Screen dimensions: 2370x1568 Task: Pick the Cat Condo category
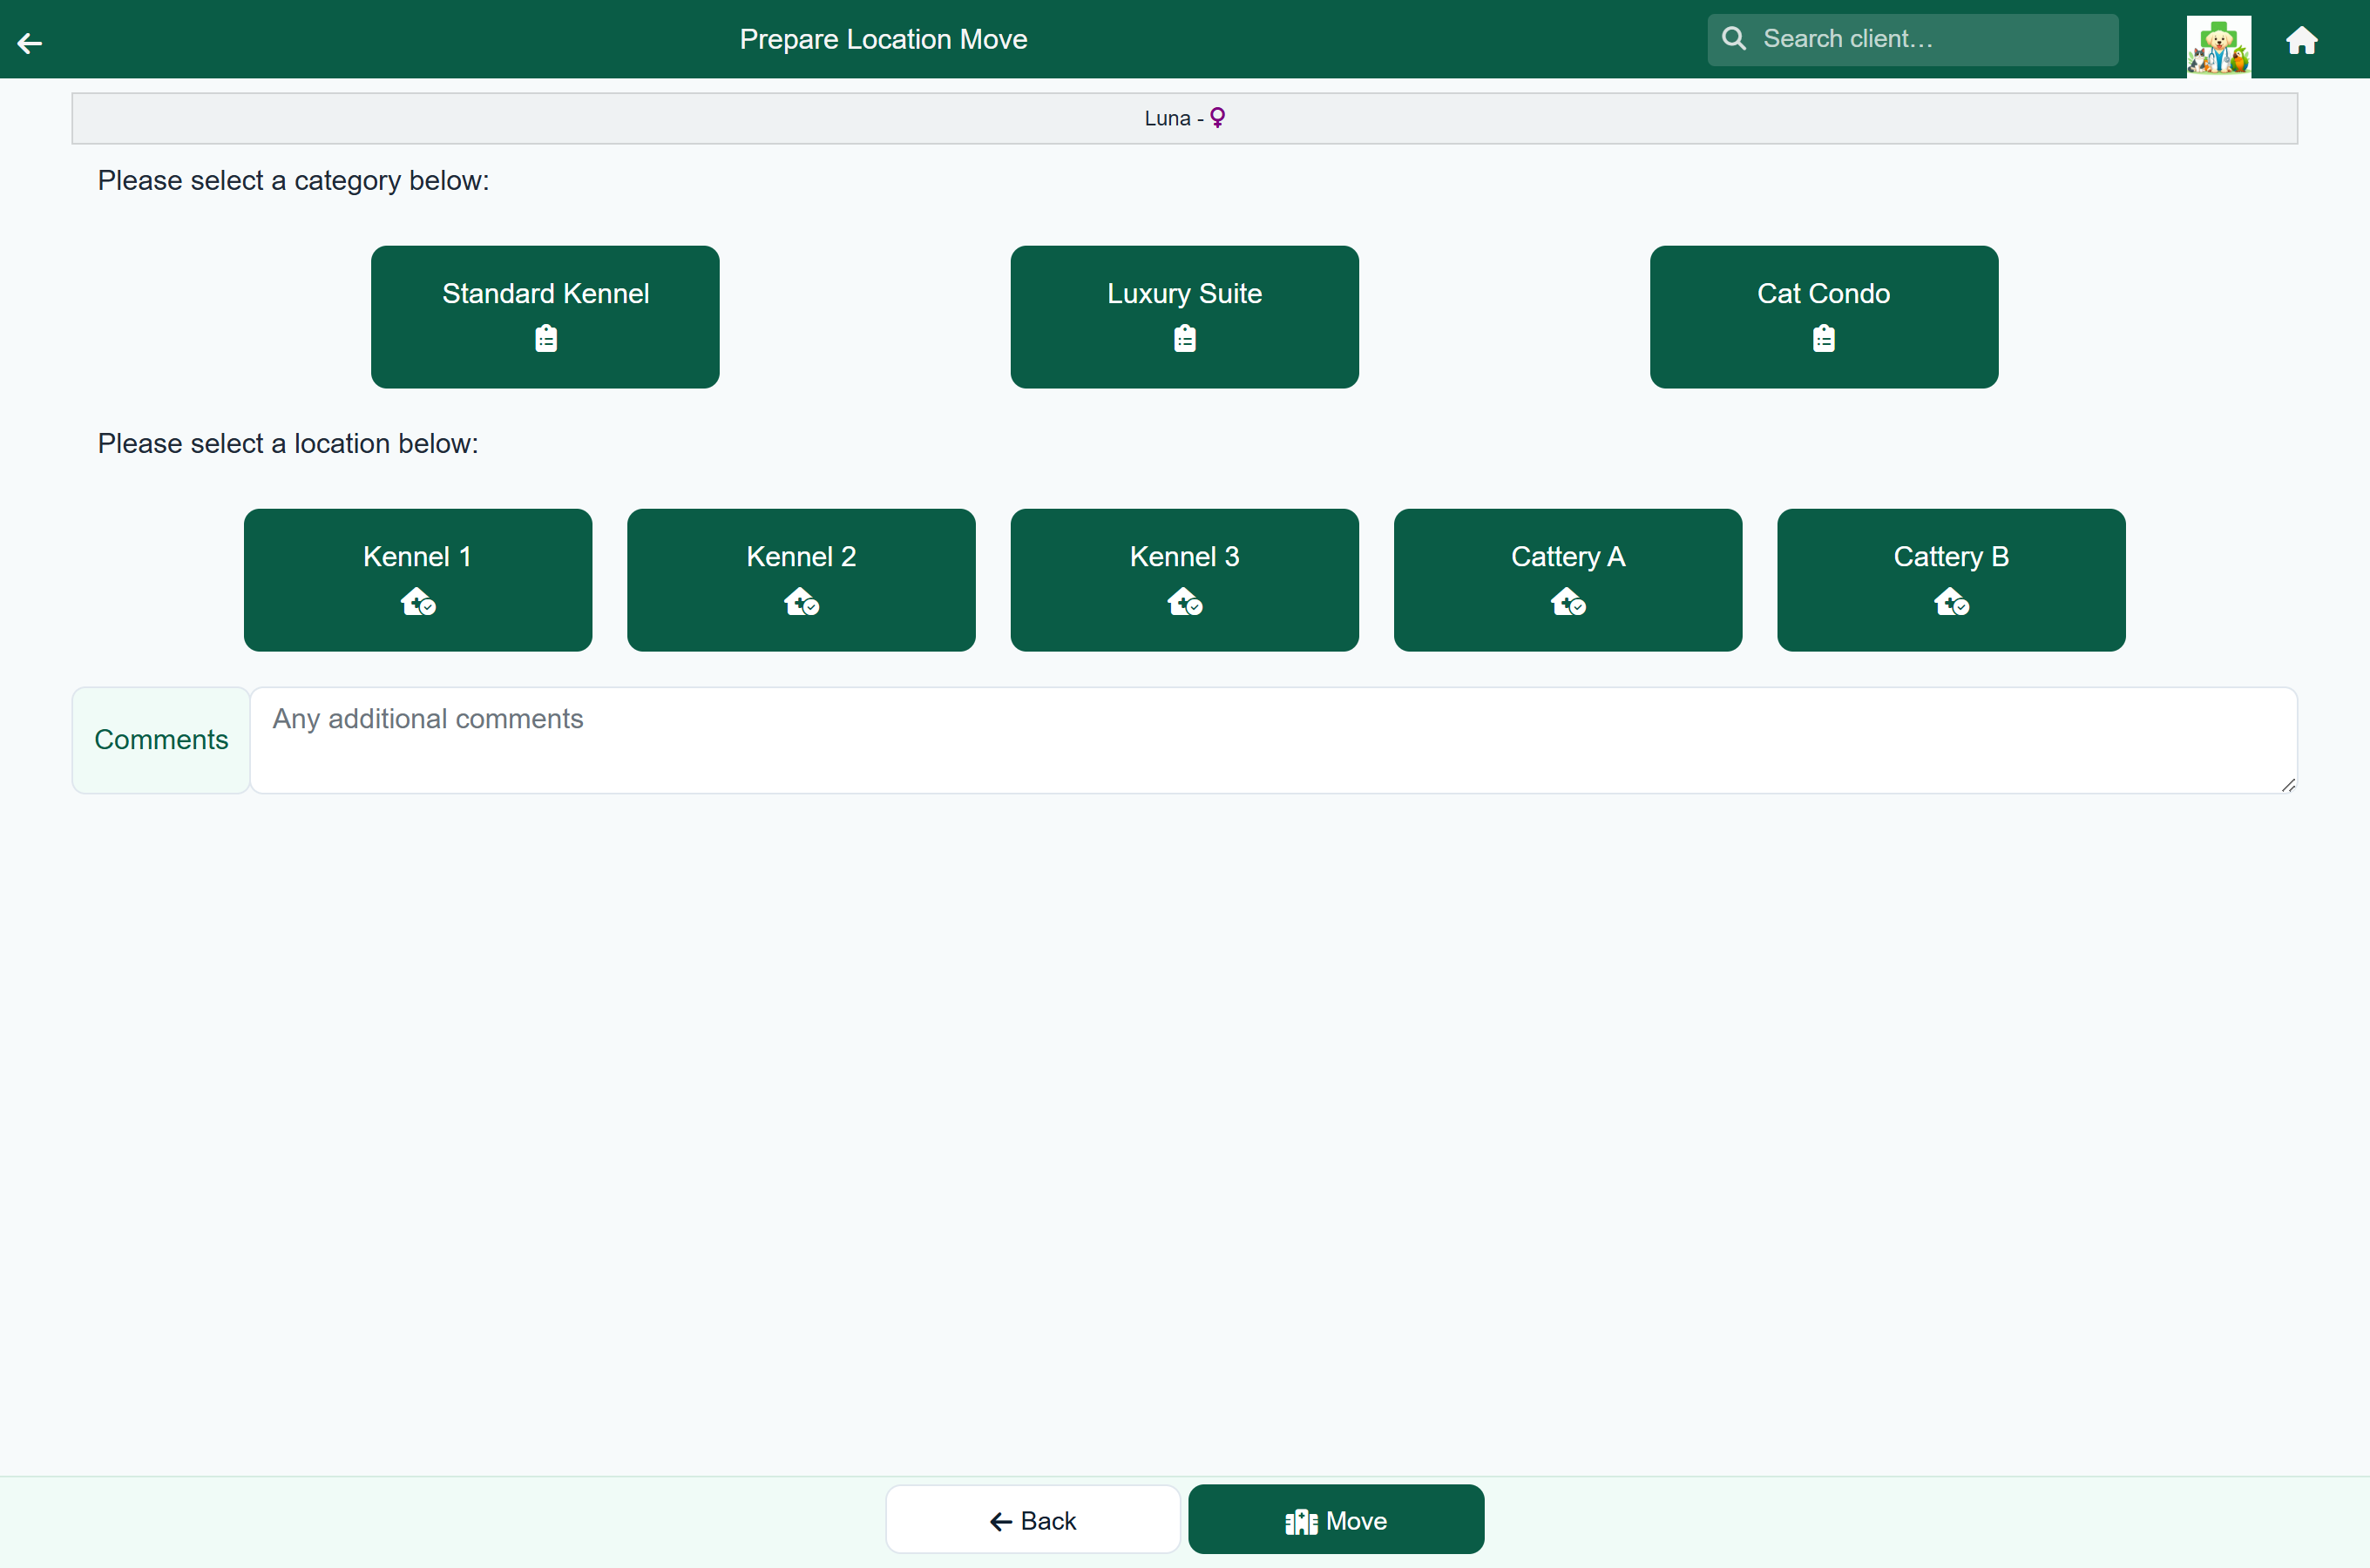coord(1823,317)
